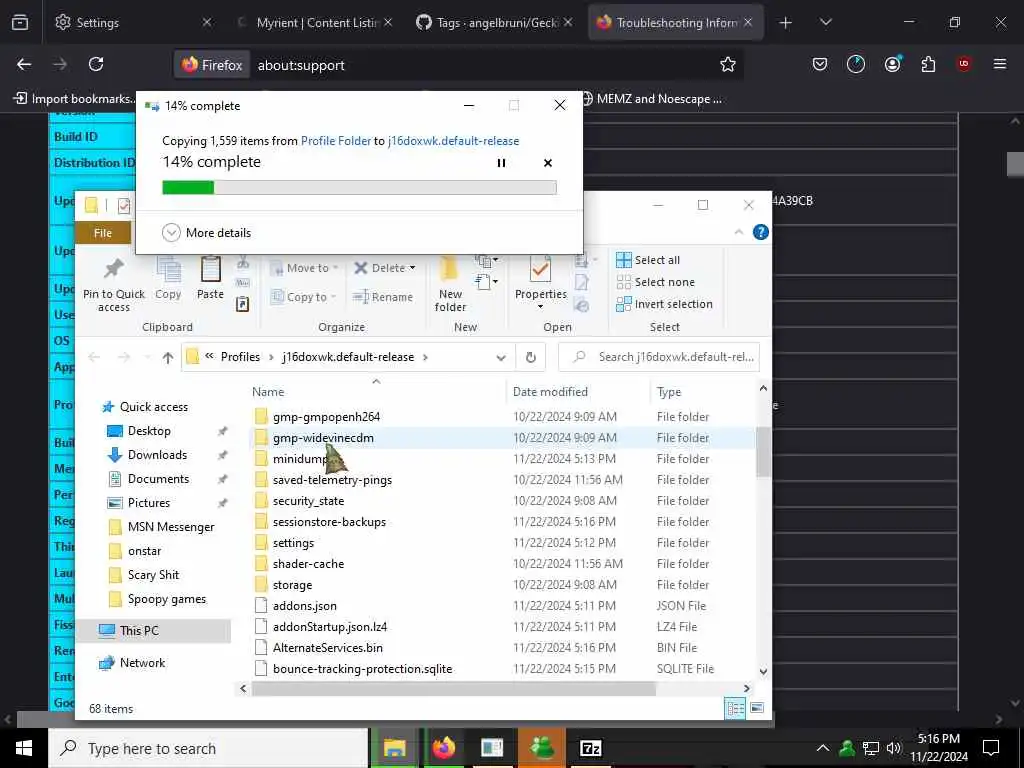Open Firefox application hamburger menu

(x=999, y=64)
